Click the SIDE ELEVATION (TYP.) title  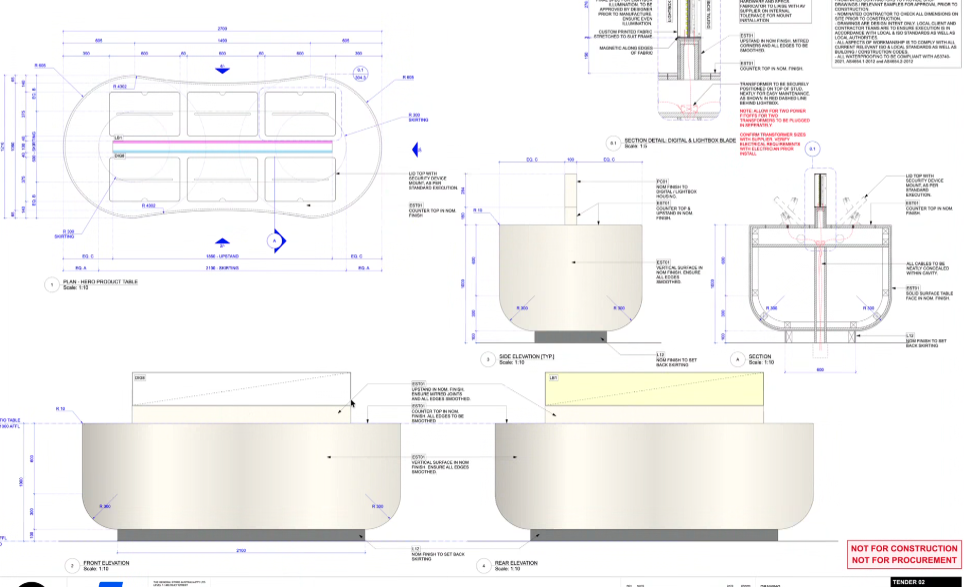533,356
